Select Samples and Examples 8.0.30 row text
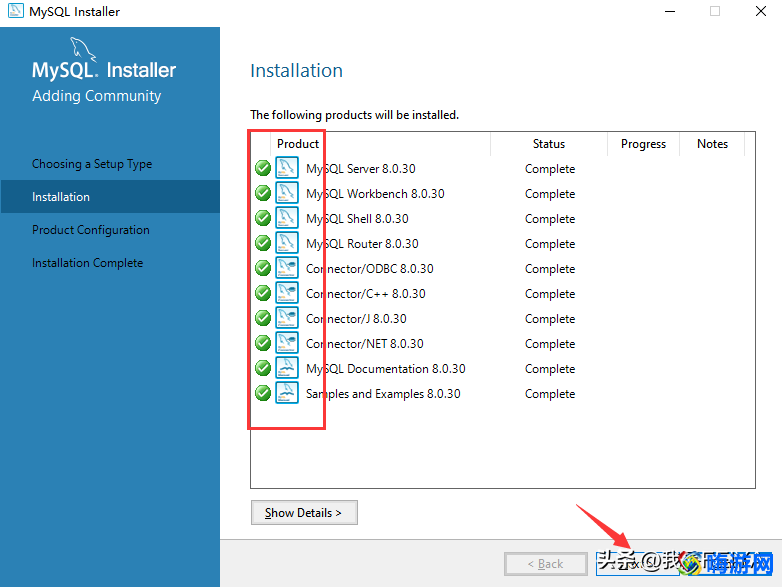Viewport: 782px width, 587px height. [x=383, y=393]
